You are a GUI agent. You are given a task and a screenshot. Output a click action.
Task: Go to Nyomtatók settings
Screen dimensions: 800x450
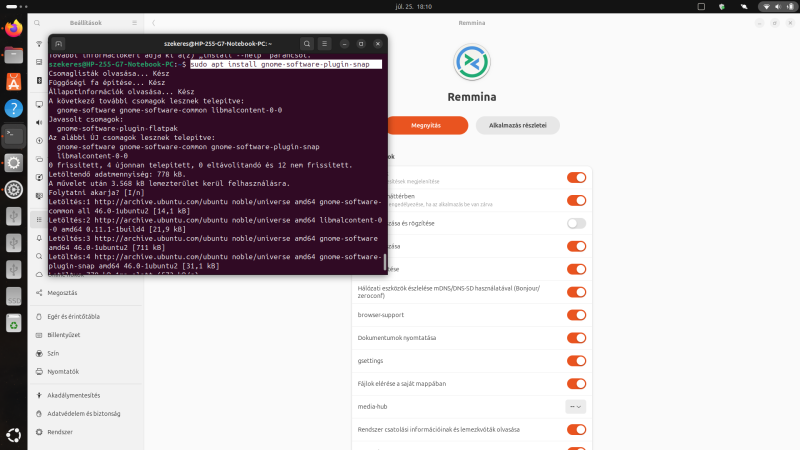coord(86,372)
